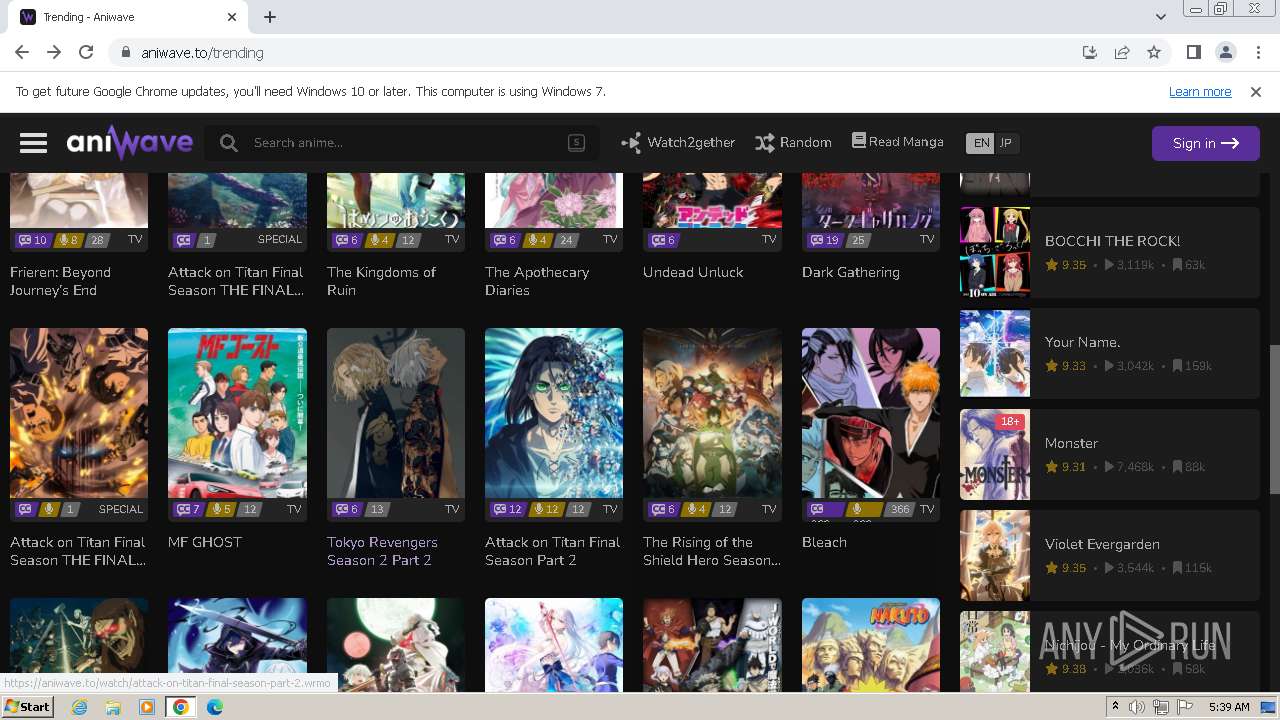Close the Trending - Aniwave tab

coord(232,17)
